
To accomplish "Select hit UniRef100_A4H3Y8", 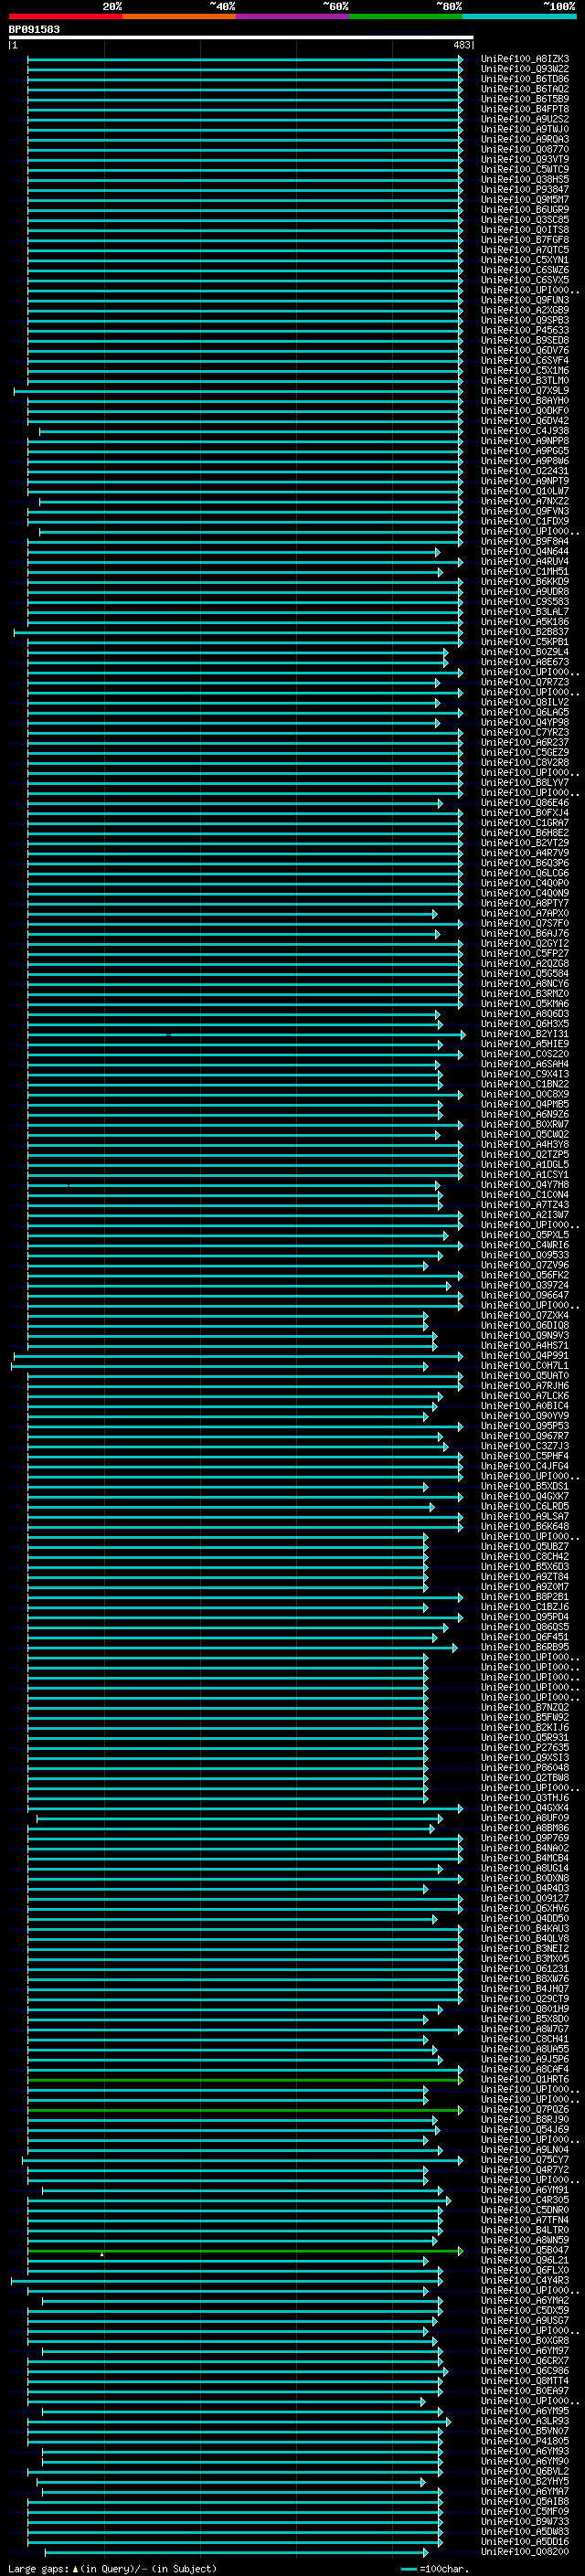I will (x=525, y=1145).
